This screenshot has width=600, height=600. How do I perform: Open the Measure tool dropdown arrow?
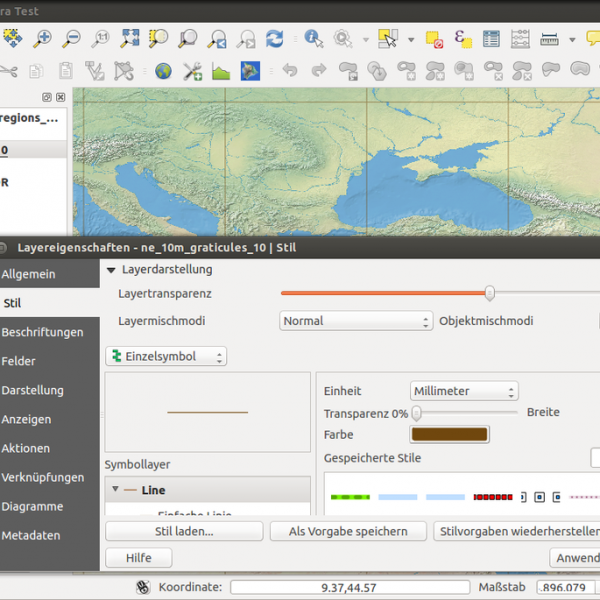tap(572, 39)
